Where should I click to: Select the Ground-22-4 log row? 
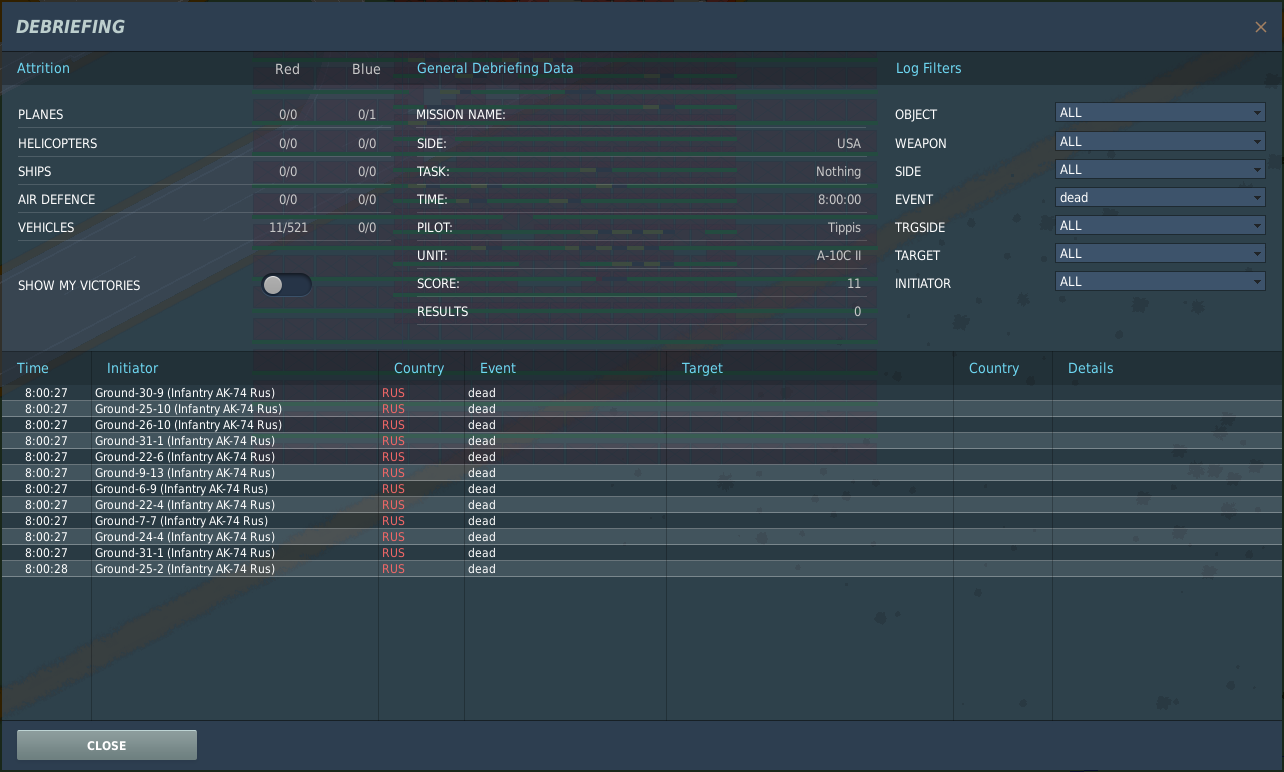pos(642,505)
